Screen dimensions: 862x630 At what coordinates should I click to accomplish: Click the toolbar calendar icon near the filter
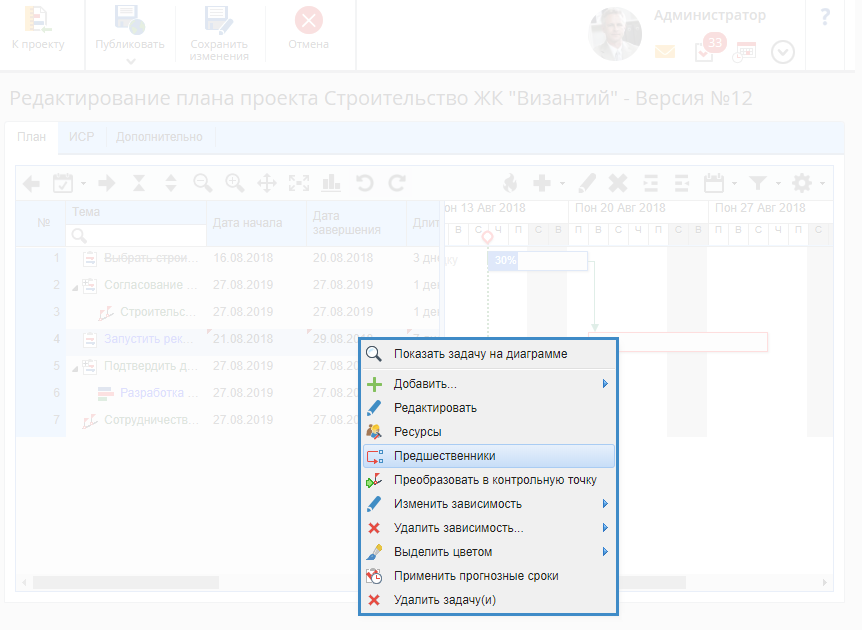coord(714,183)
